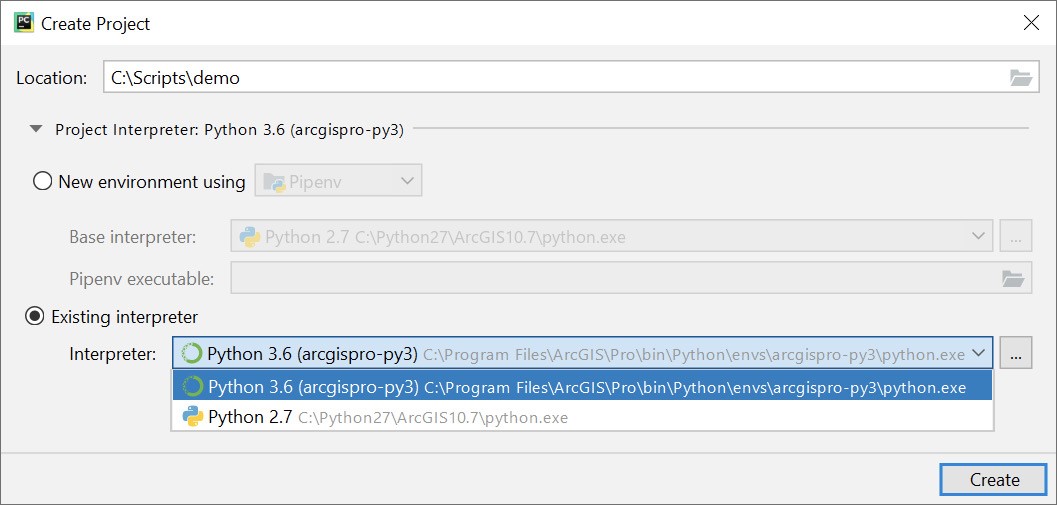Image resolution: width=1057 pixels, height=505 pixels.
Task: Click the conda ring icon in highlighted list option
Action: point(193,388)
